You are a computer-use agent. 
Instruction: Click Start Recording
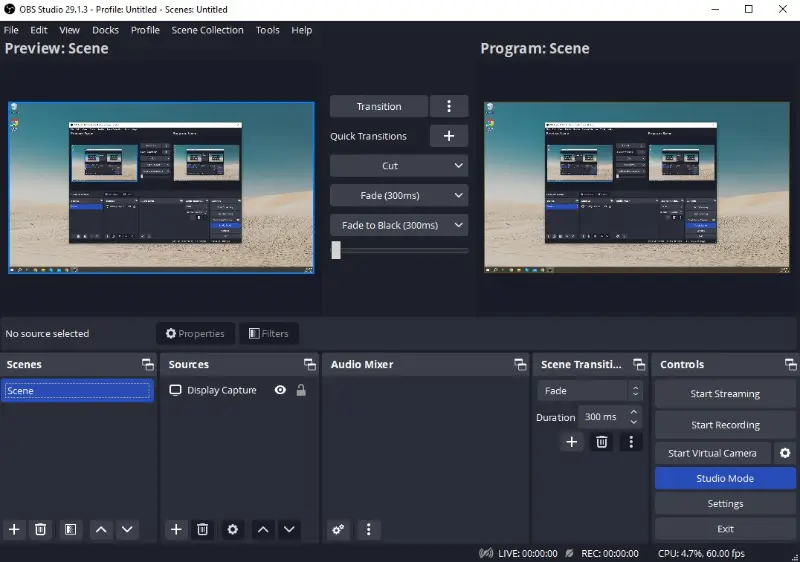pyautogui.click(x=725, y=425)
